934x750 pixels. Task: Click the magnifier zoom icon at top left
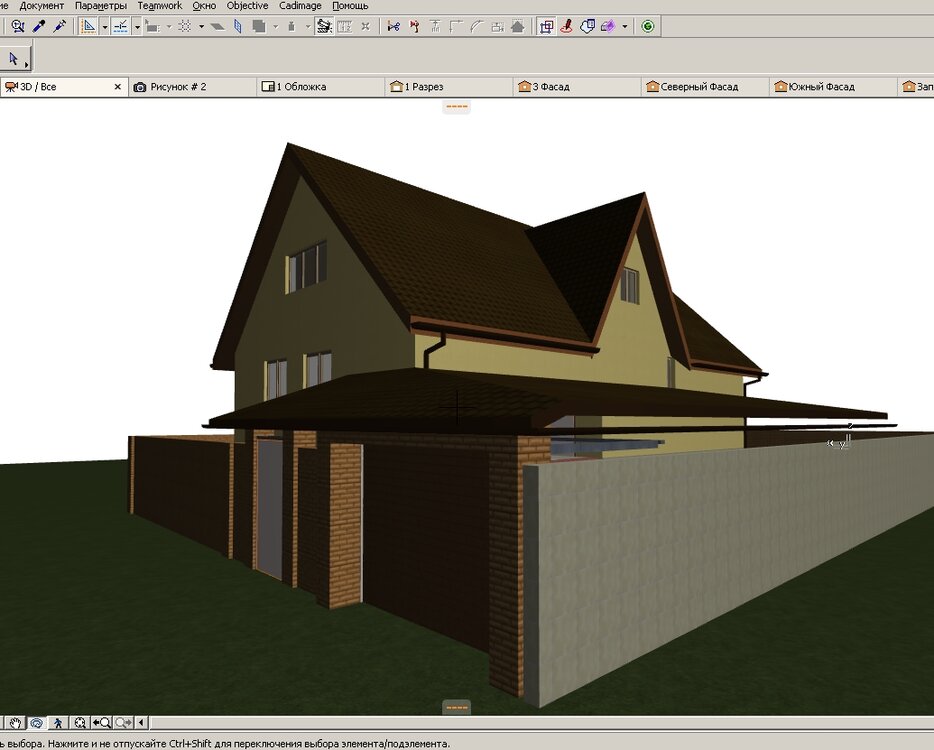[17, 27]
